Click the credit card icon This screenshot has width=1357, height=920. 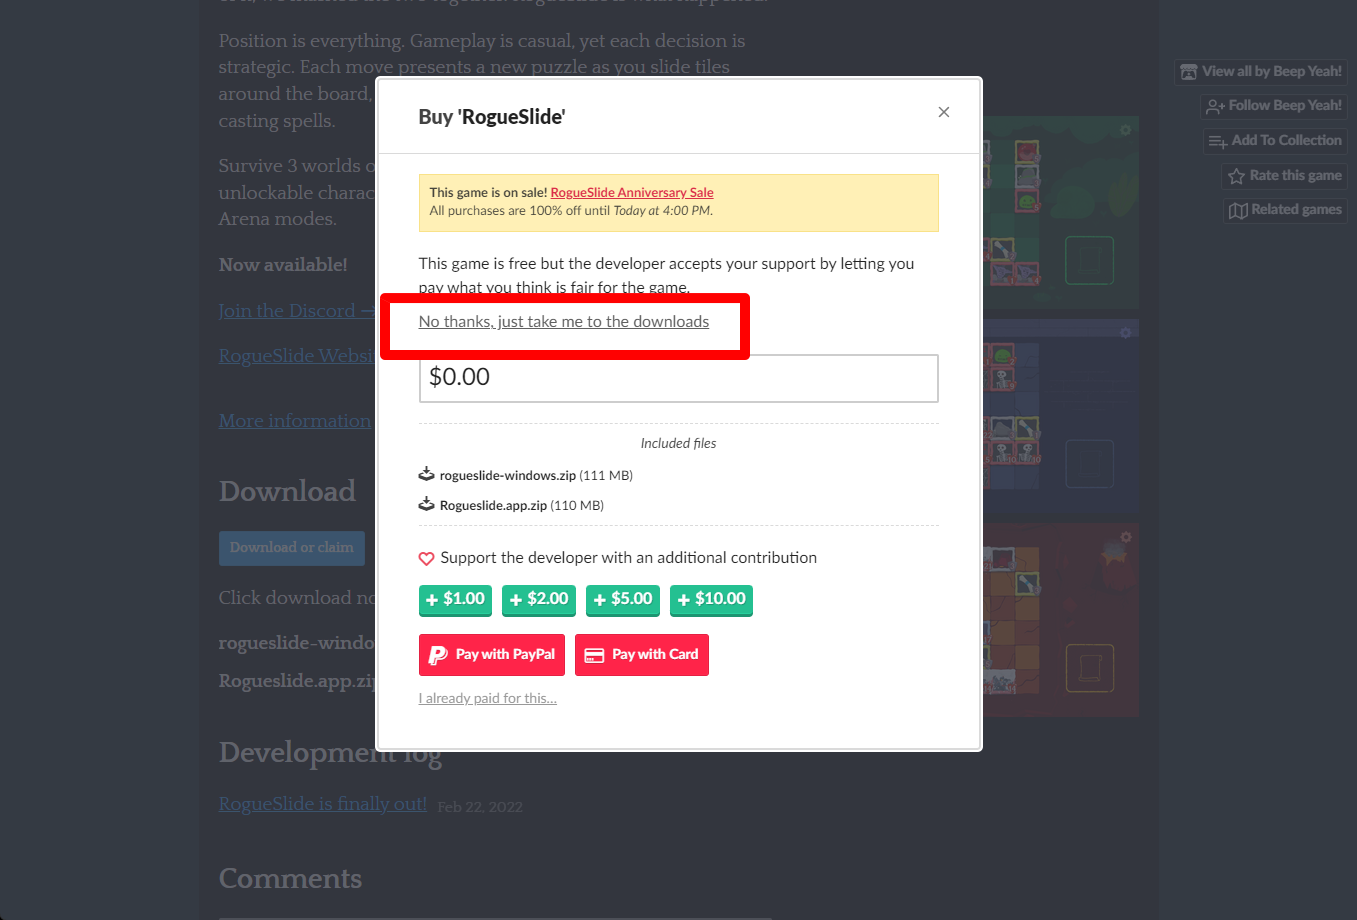click(594, 655)
